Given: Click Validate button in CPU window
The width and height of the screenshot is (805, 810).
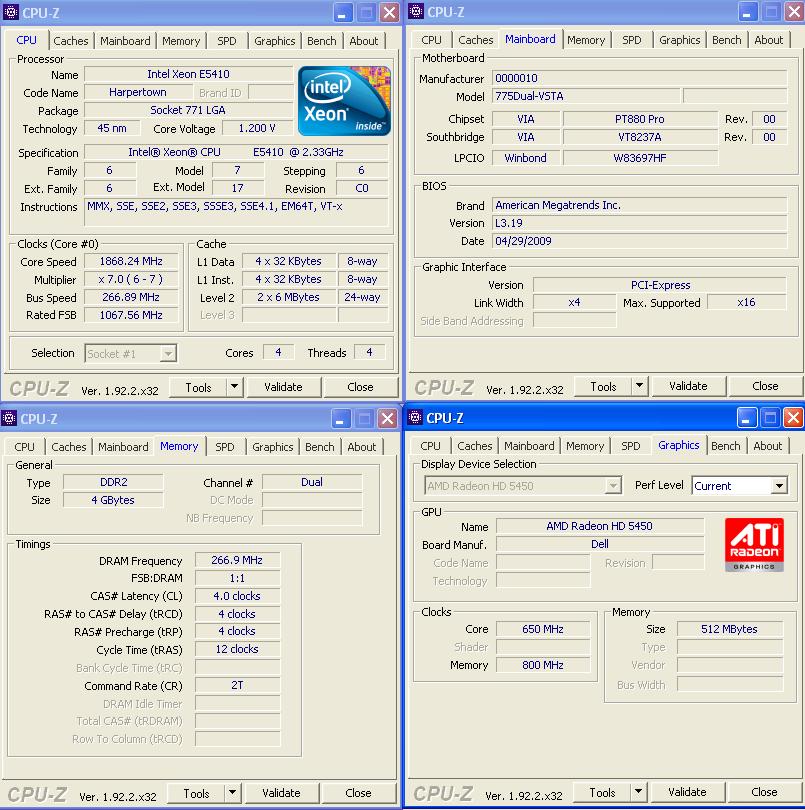Looking at the screenshot, I should pyautogui.click(x=284, y=387).
